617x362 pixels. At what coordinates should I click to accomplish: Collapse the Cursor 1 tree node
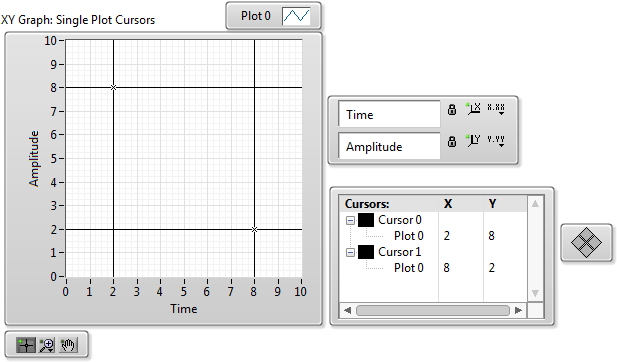coord(350,252)
